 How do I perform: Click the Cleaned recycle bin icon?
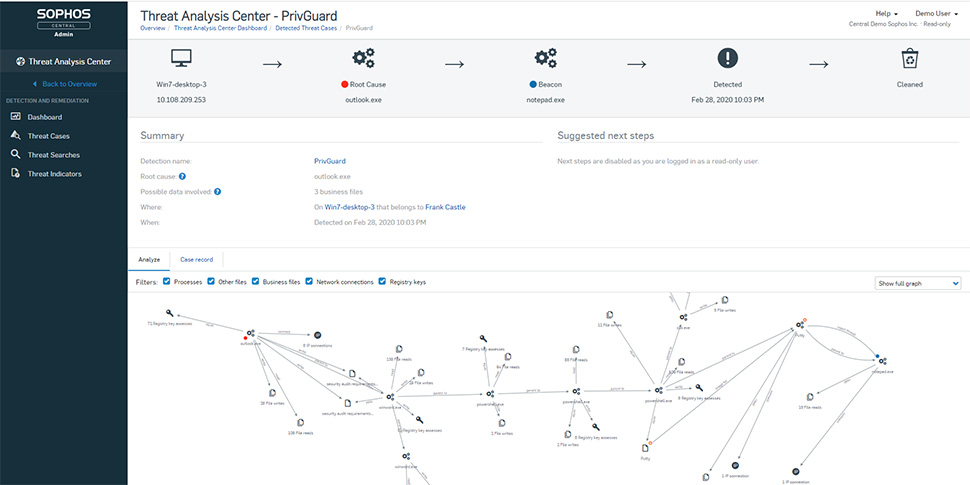(909, 58)
